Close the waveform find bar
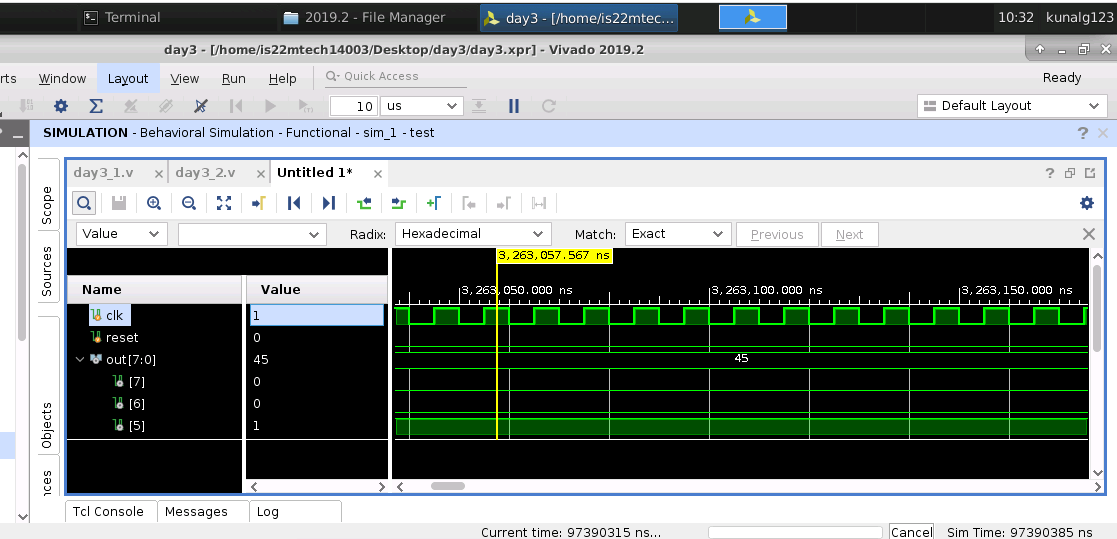Screen dimensions: 1117x539 click(1089, 234)
